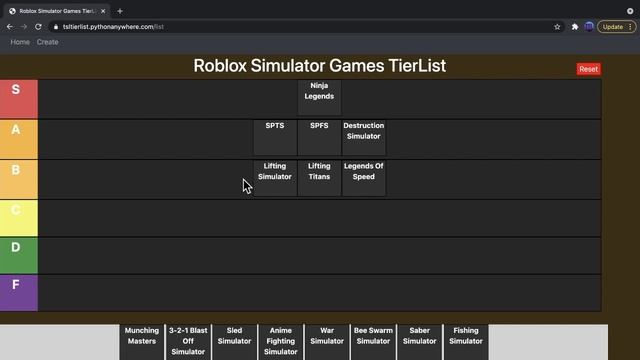The image size is (640, 360).
Task: Open new tab with plus icon
Action: pyautogui.click(x=120, y=11)
